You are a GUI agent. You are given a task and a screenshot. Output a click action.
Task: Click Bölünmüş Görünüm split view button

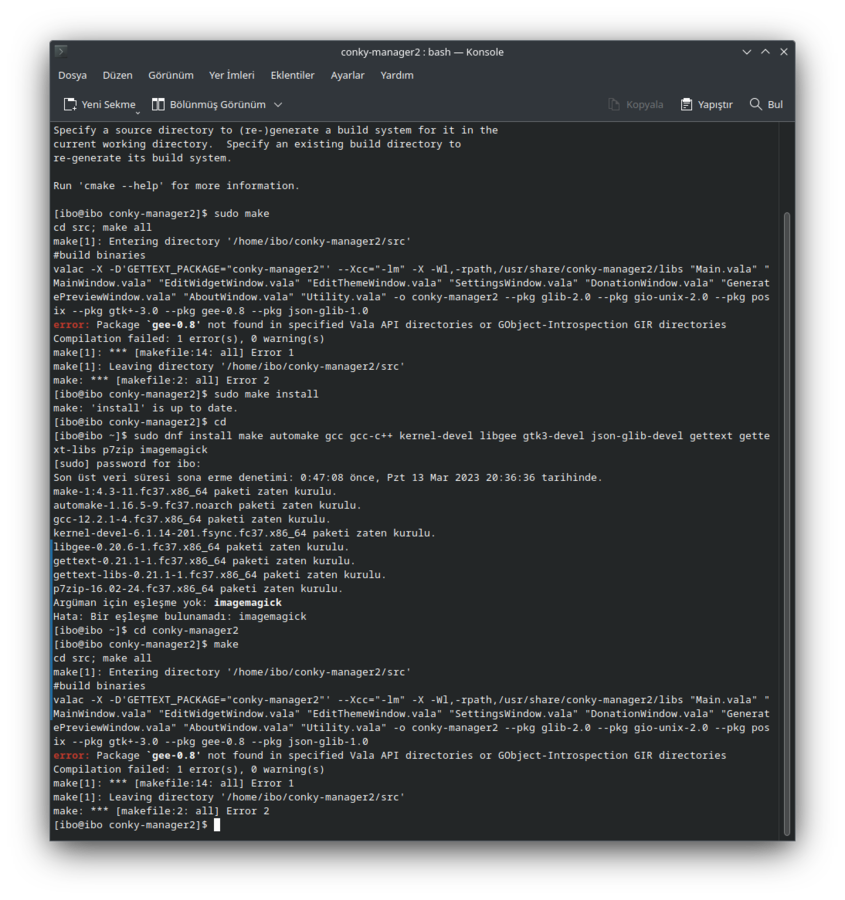click(x=210, y=104)
